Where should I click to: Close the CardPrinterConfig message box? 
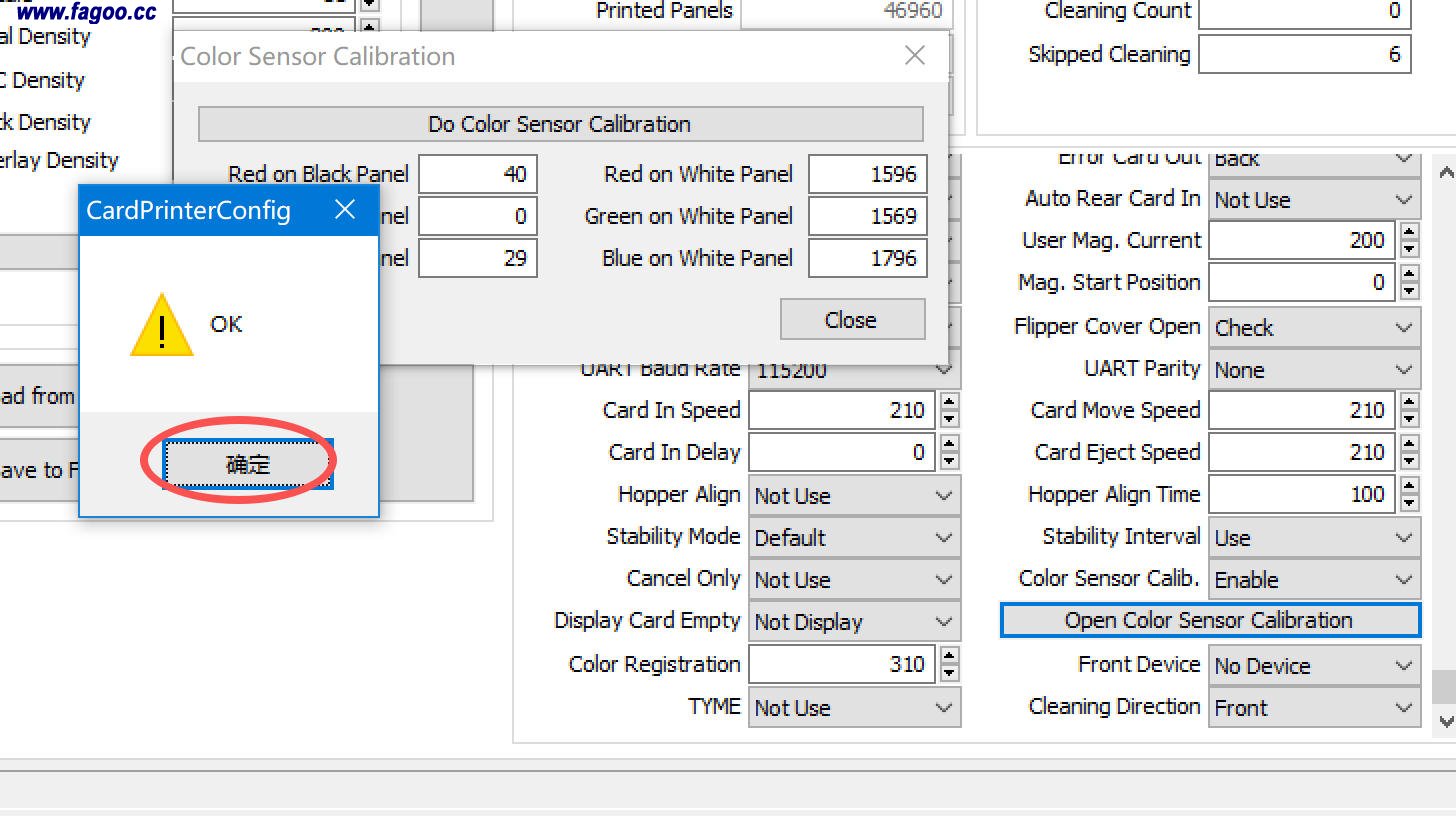(x=345, y=210)
